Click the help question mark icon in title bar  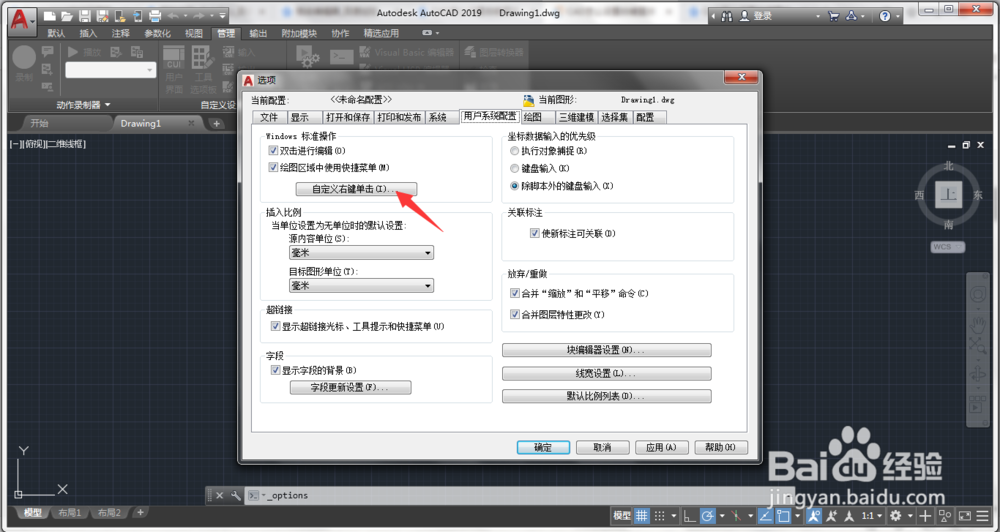[x=885, y=16]
